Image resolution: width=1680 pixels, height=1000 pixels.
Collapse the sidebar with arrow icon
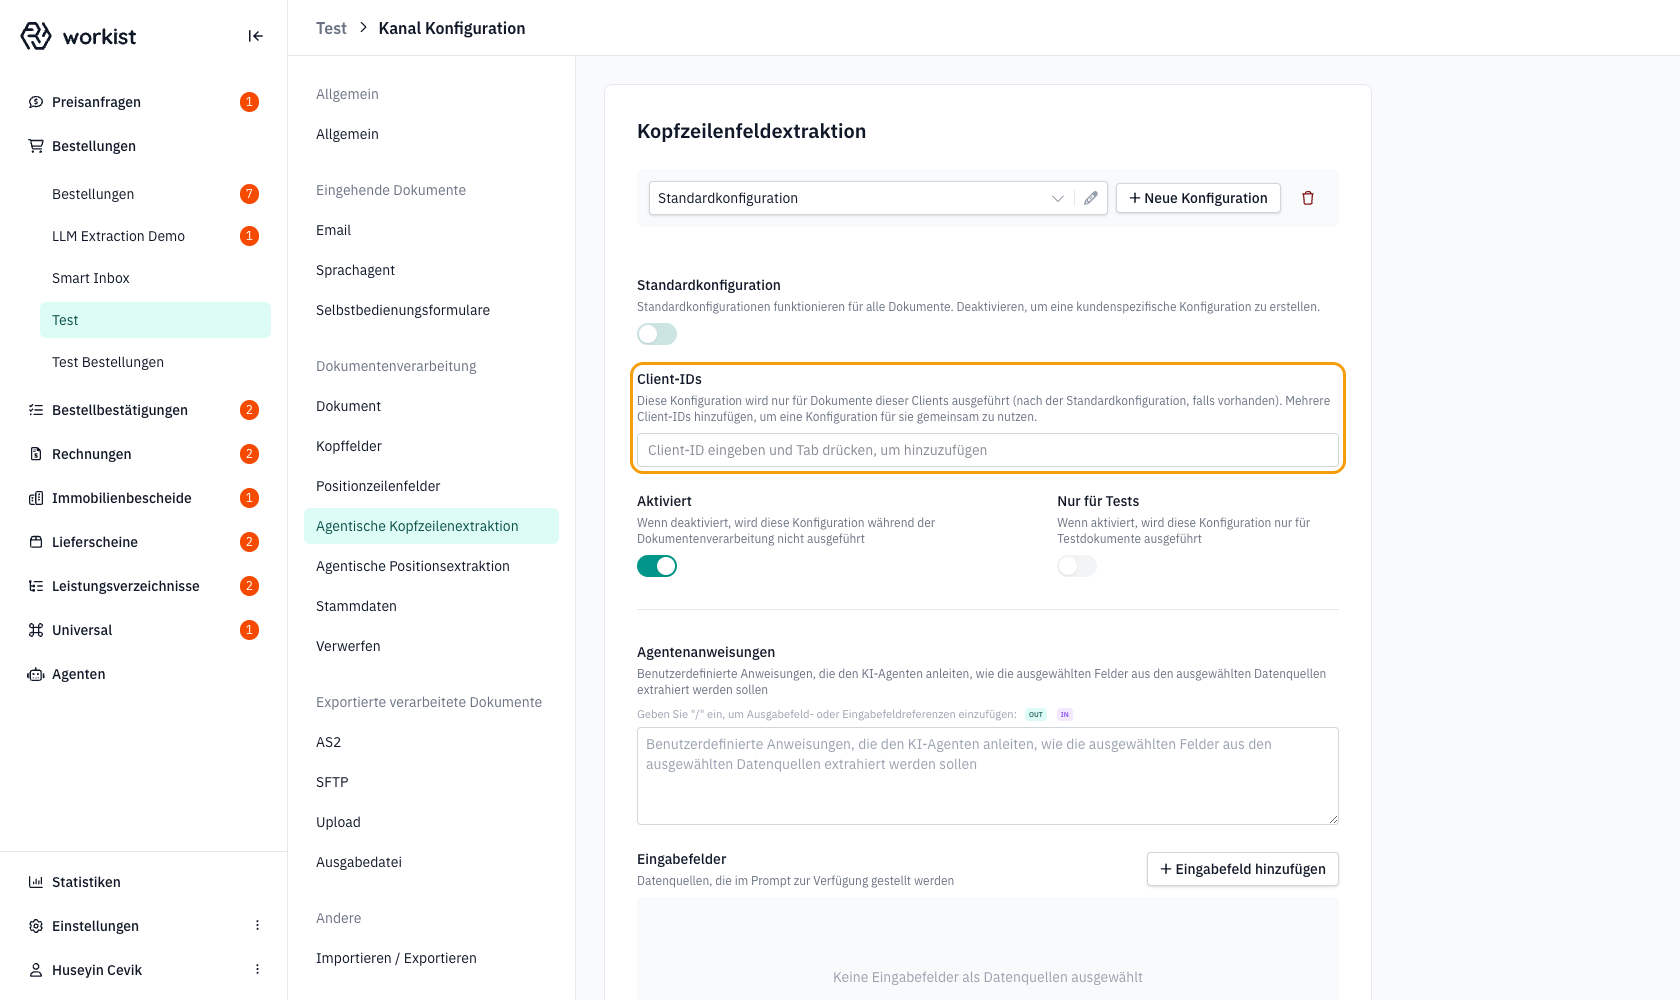(256, 36)
